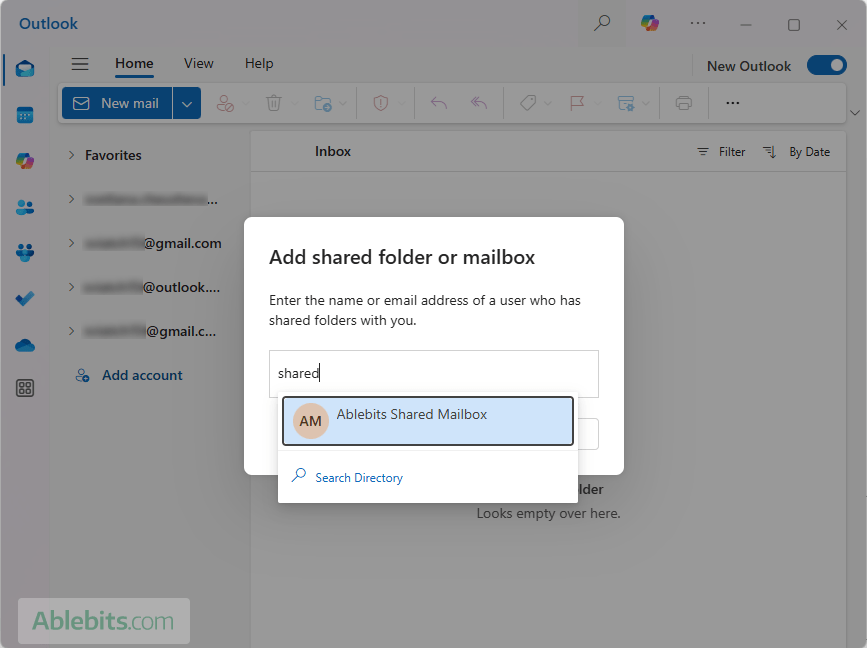Turn off the New Outlook toggle
Image resolution: width=867 pixels, height=648 pixels.
827,65
